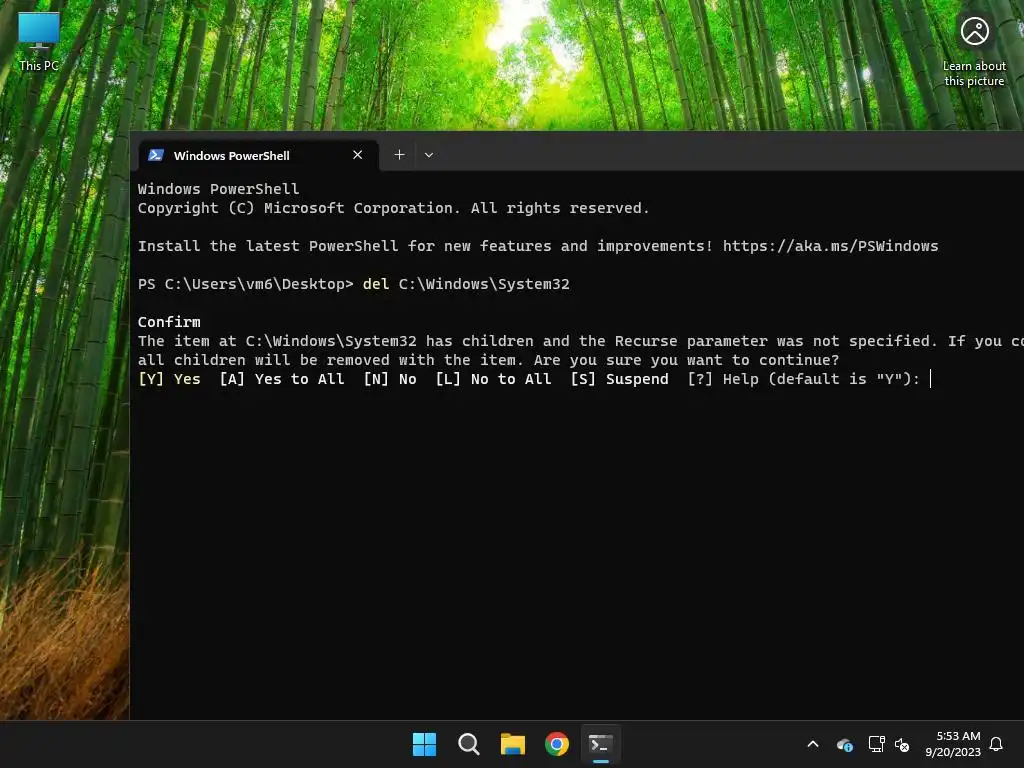Image resolution: width=1024 pixels, height=768 pixels.
Task: Open the Windows Start menu
Action: tap(424, 744)
